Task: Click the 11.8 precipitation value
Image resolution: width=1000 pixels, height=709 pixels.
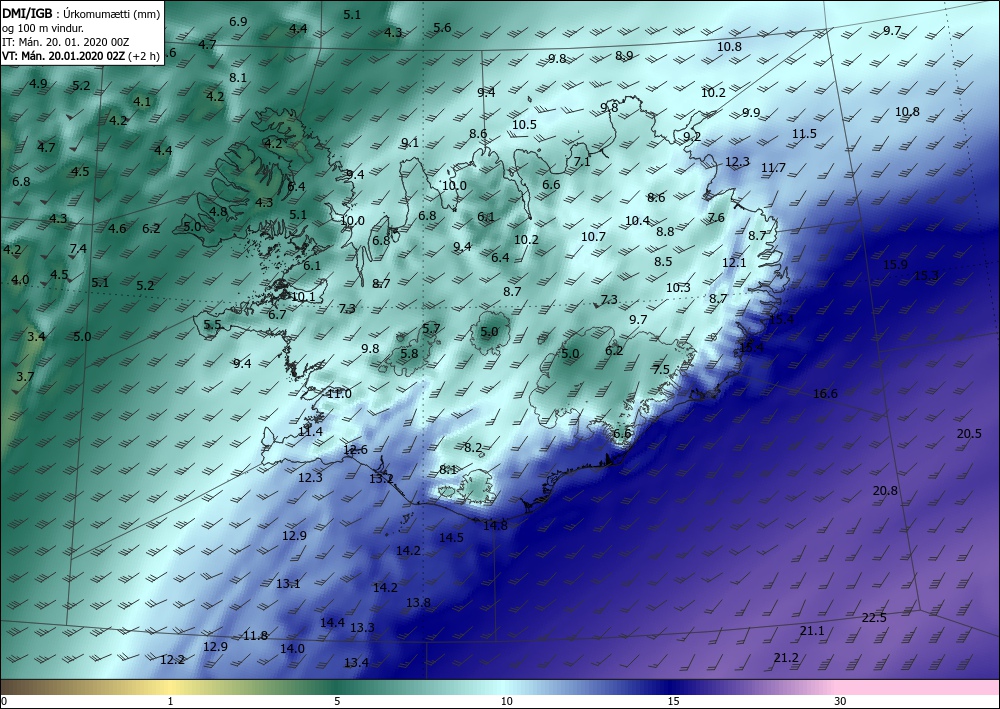Action: [255, 635]
